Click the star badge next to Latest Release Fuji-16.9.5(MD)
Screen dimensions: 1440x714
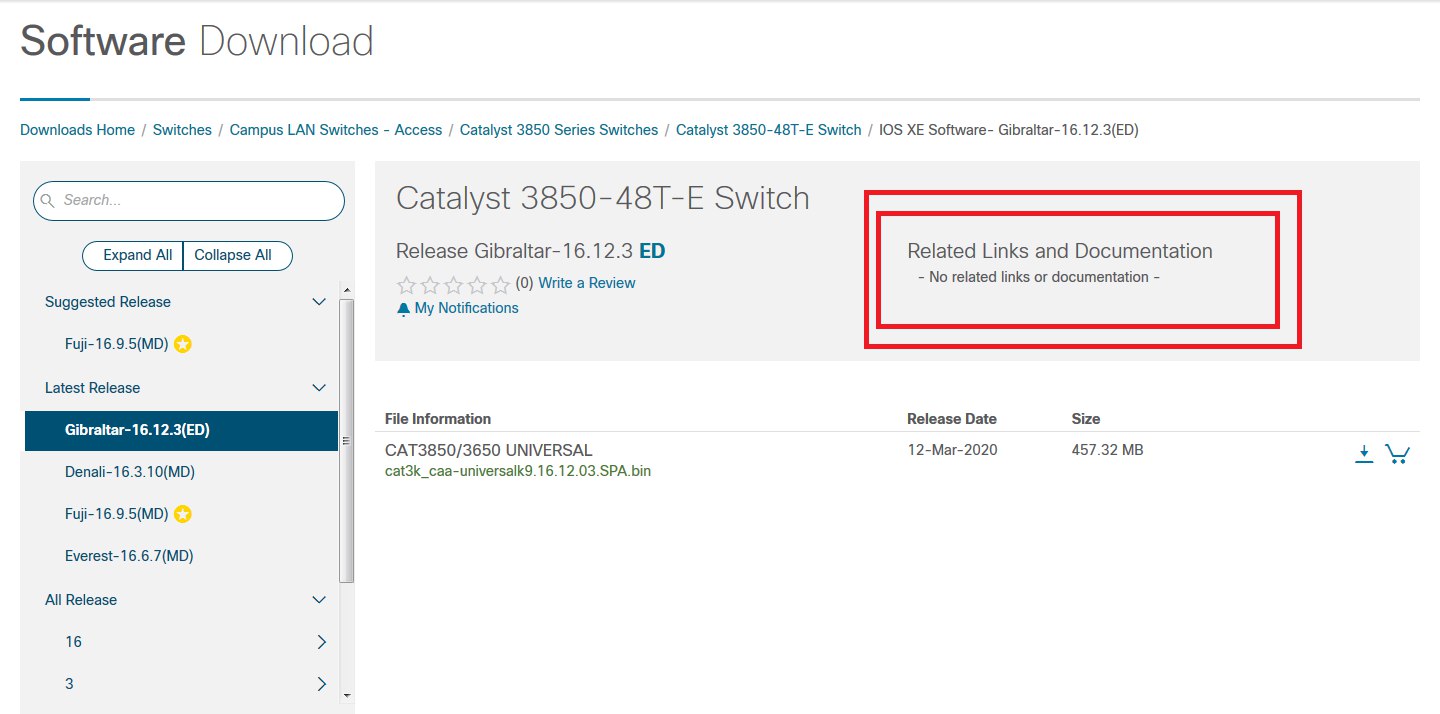point(182,514)
